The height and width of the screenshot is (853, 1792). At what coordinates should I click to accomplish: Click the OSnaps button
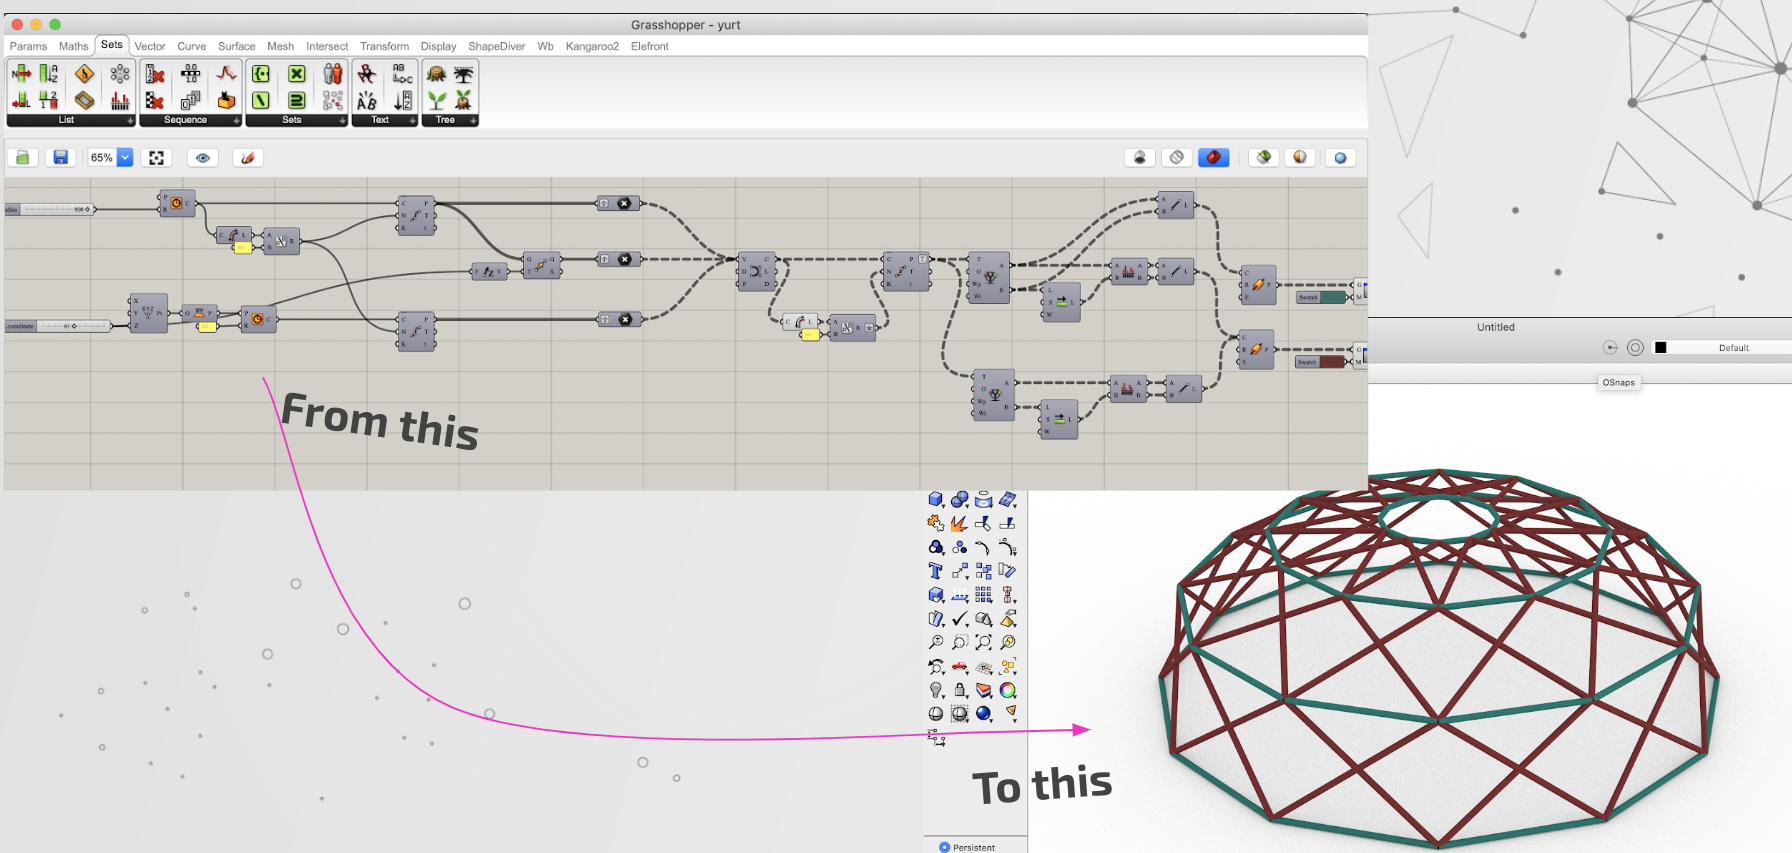[x=1618, y=382]
